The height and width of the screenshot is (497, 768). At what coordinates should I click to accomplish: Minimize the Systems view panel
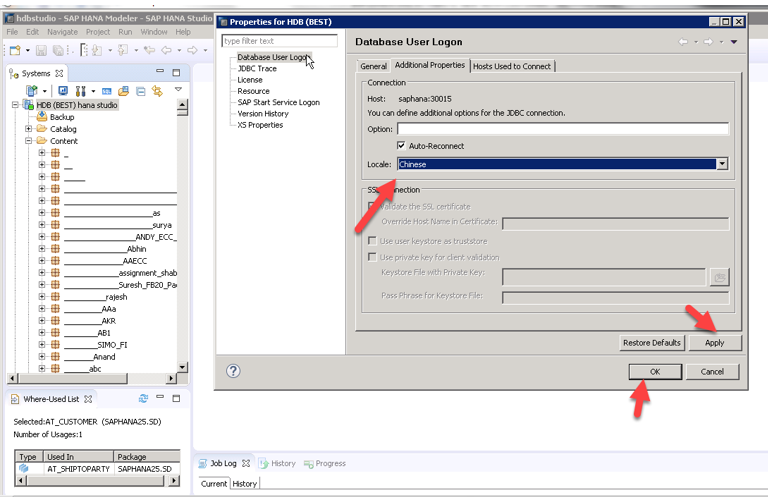(x=160, y=71)
